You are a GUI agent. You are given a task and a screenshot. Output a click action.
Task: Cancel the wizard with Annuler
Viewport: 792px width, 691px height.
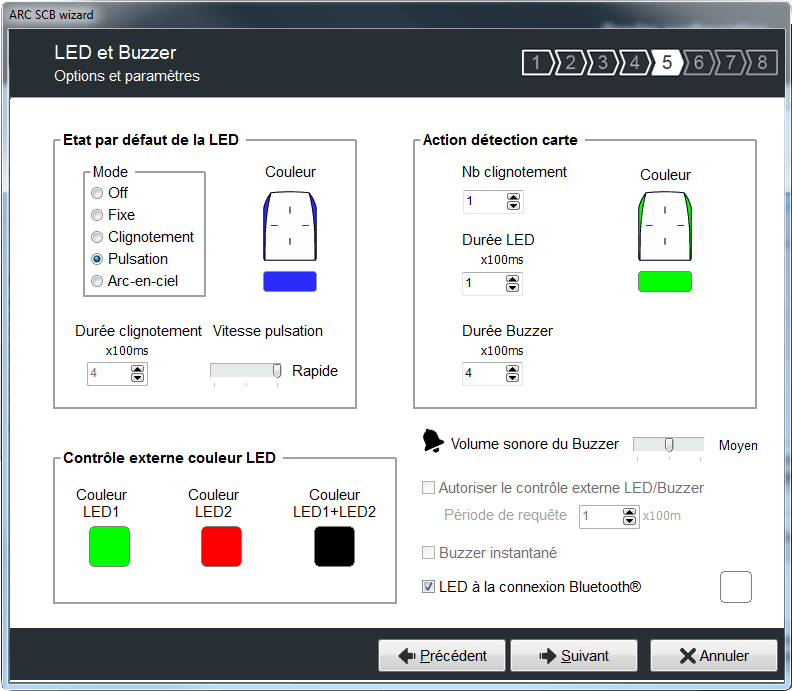tap(713, 656)
